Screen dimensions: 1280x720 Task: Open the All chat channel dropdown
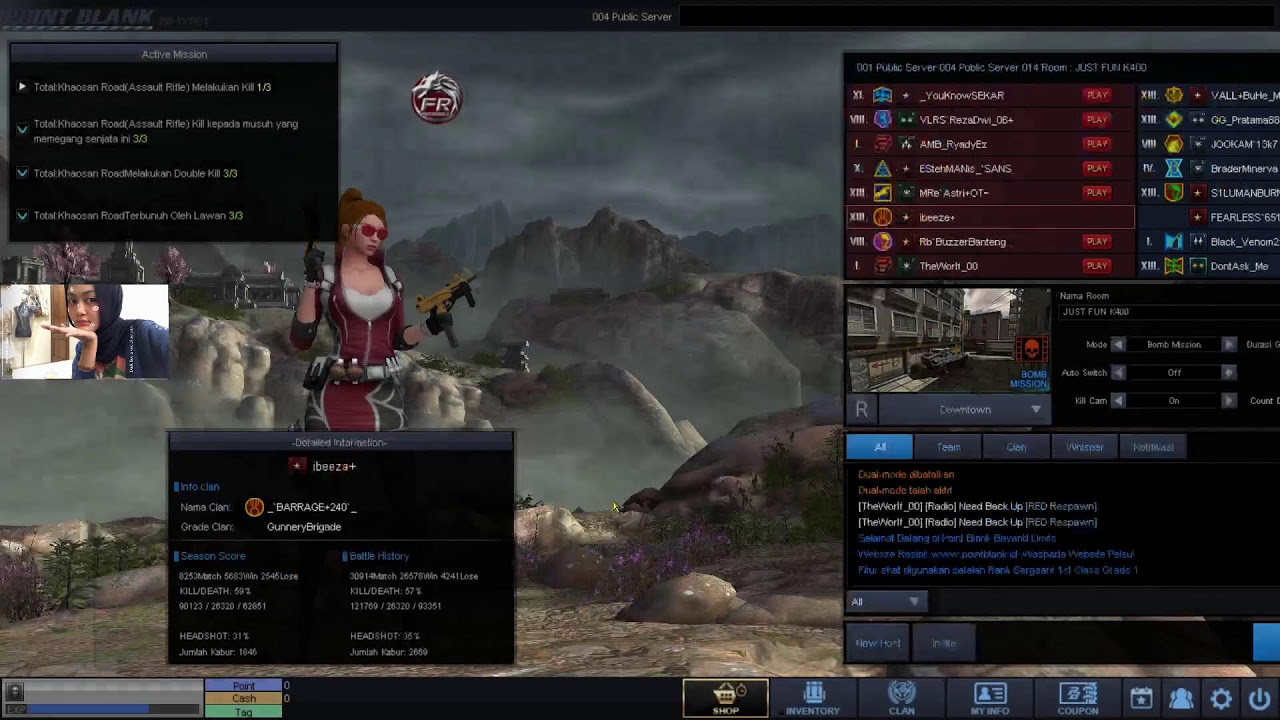[x=887, y=601]
